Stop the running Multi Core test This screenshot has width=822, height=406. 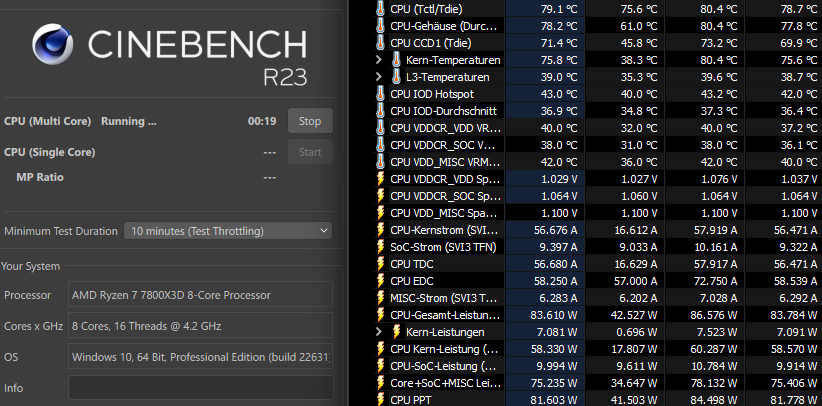pyautogui.click(x=310, y=121)
